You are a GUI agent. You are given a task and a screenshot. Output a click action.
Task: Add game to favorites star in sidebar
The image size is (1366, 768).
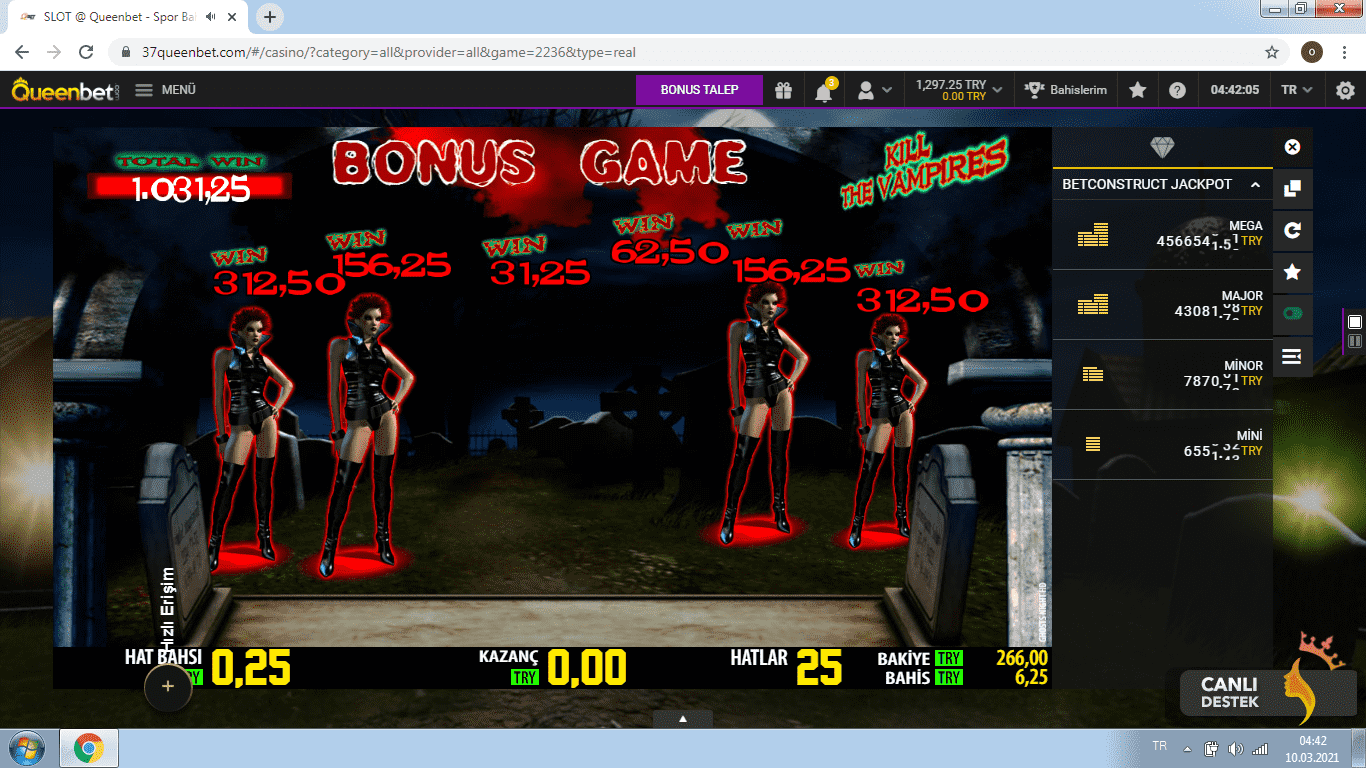pyautogui.click(x=1292, y=272)
